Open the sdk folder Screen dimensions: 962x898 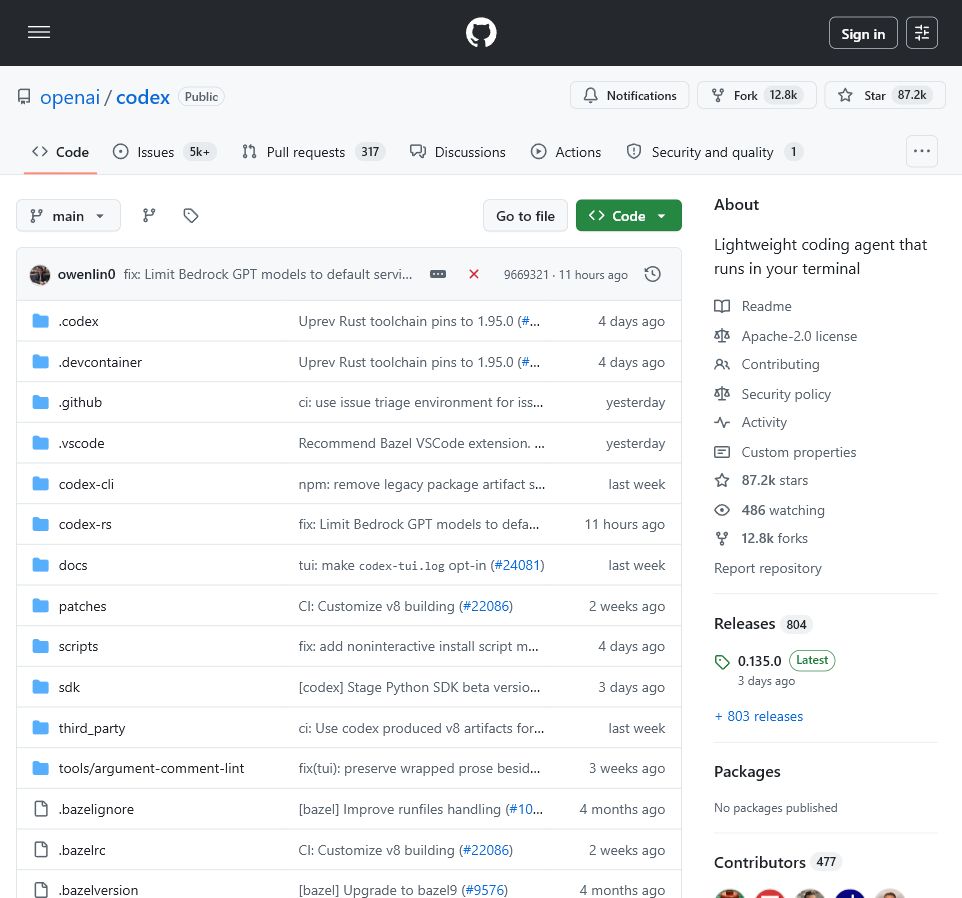[69, 688]
